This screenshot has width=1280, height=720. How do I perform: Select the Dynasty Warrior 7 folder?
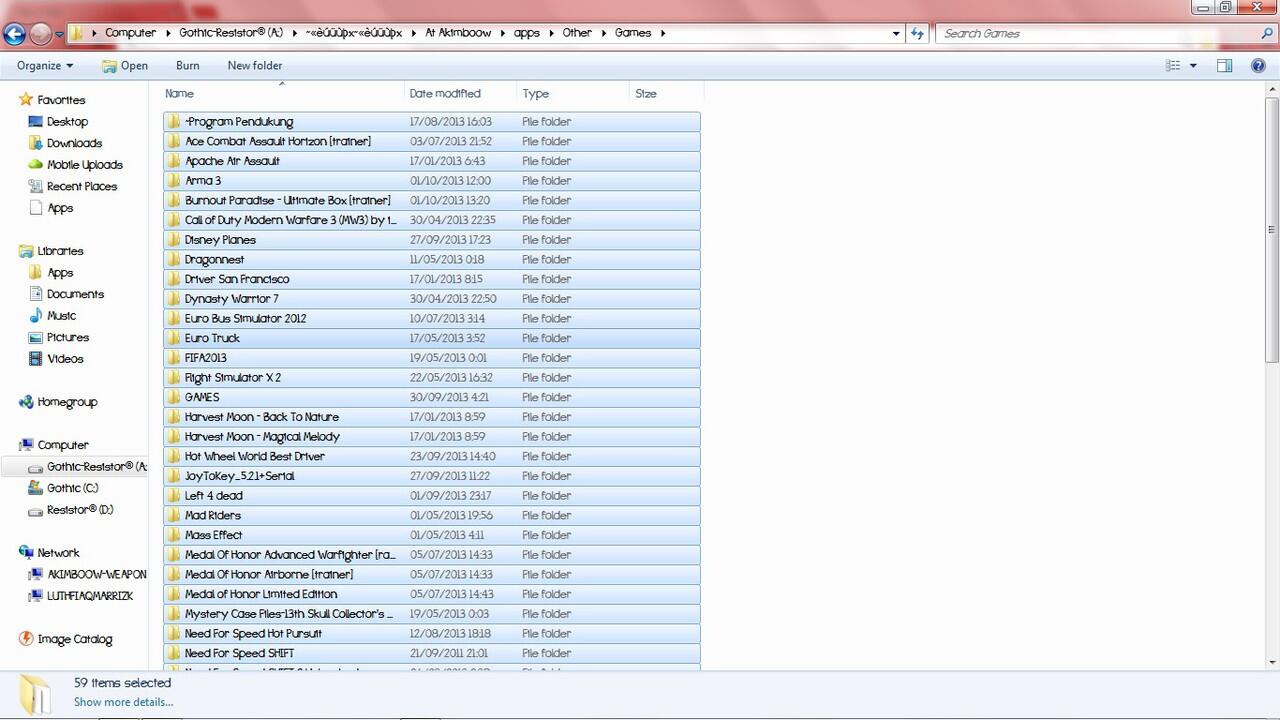431,299
